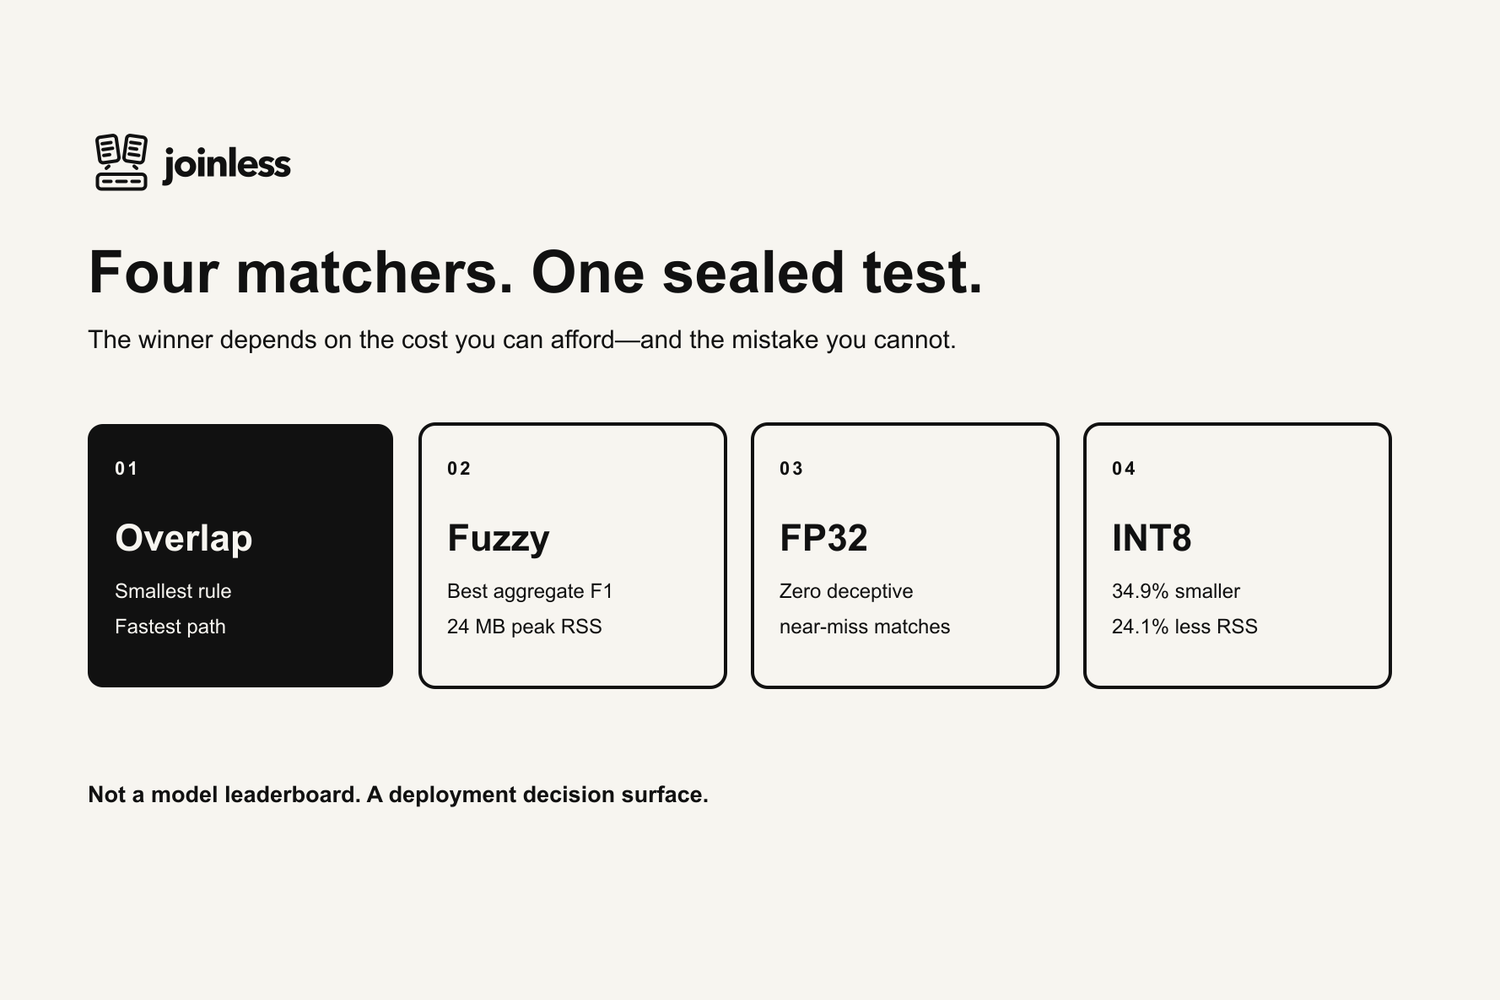Click the INT8 card heading

(x=1152, y=538)
